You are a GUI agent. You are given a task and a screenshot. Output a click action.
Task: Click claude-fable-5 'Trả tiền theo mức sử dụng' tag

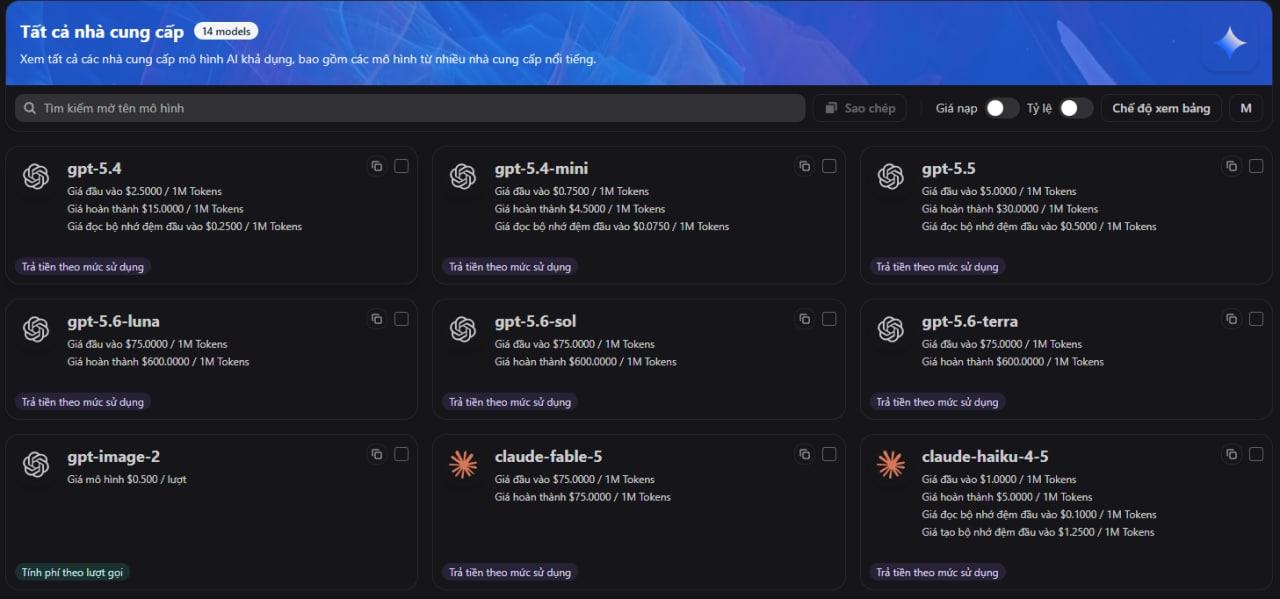[x=510, y=573]
